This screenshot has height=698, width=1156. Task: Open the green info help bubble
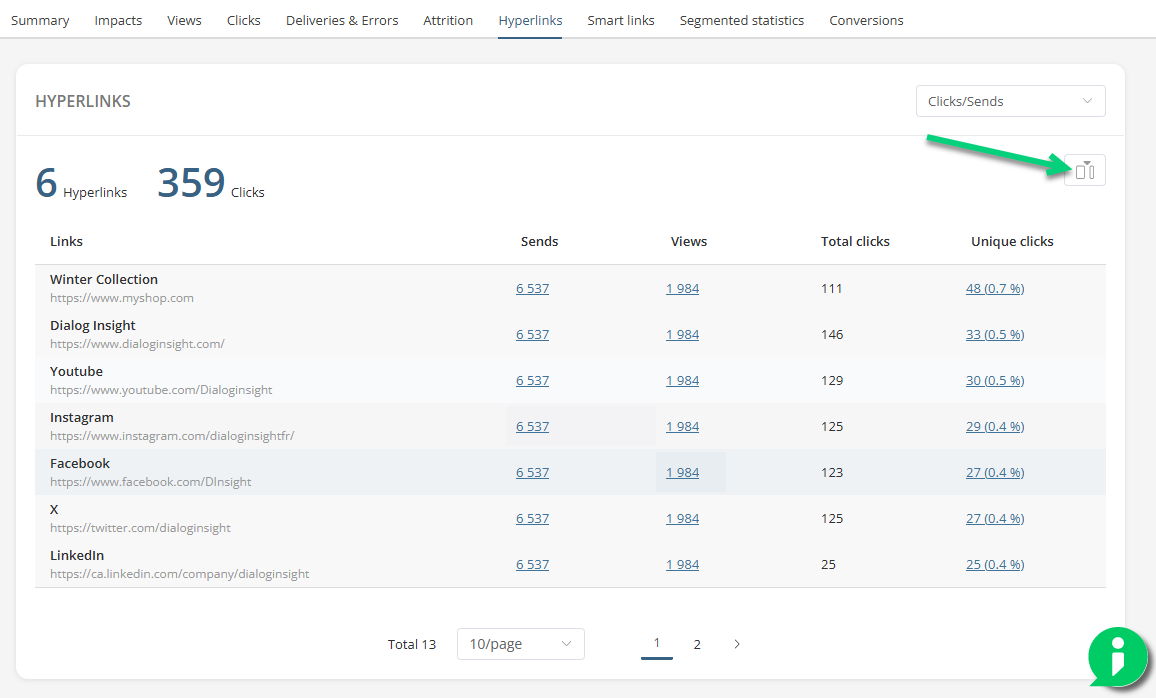coord(1118,657)
